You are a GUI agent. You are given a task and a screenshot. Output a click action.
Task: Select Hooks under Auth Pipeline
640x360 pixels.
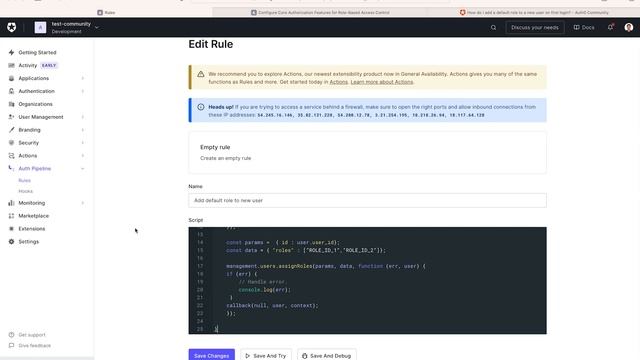pyautogui.click(x=25, y=191)
